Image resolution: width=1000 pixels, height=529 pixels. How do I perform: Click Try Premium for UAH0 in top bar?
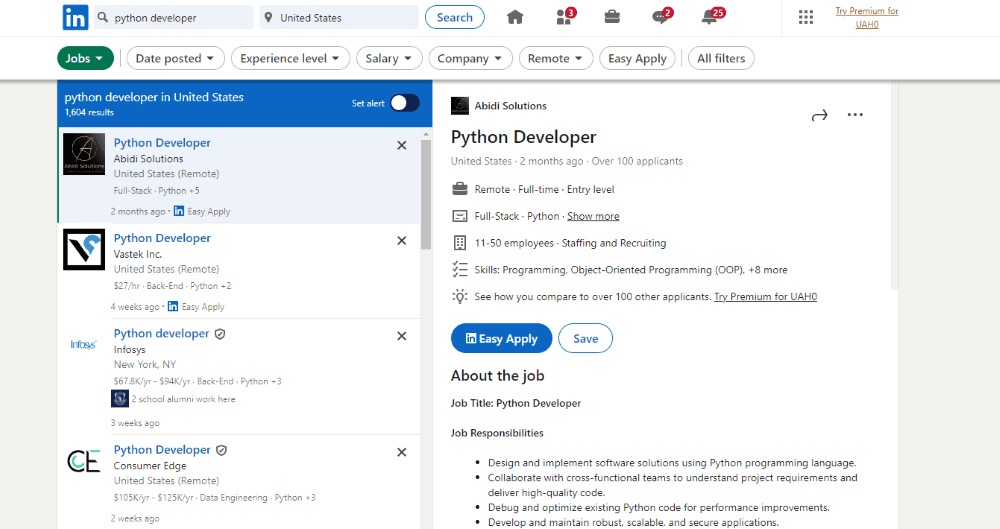click(867, 17)
